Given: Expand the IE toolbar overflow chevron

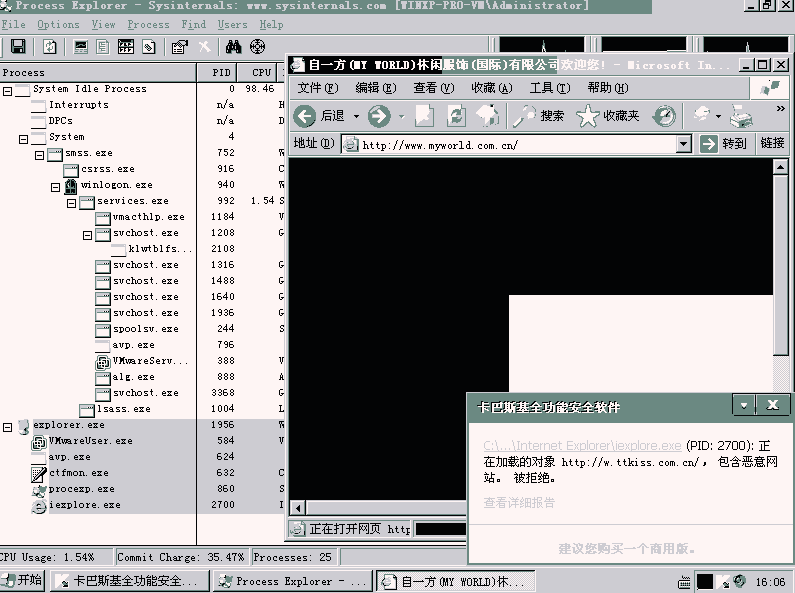Looking at the screenshot, I should (x=781, y=108).
